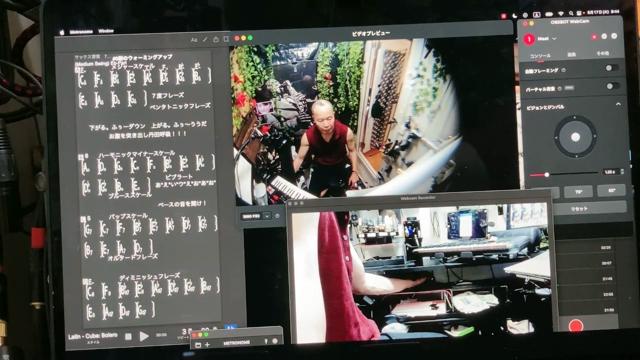Viewport: 640px width, 360px height.
Task: Click the play button in the chord chart app
Action: [x=144, y=336]
